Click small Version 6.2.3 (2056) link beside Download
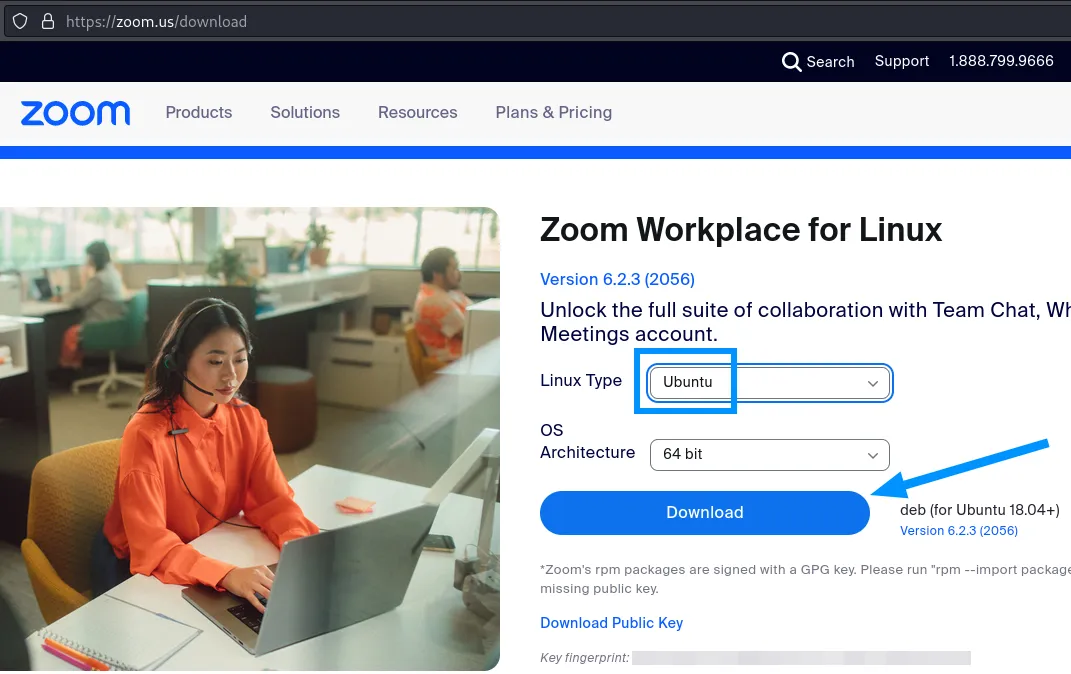 pos(958,531)
